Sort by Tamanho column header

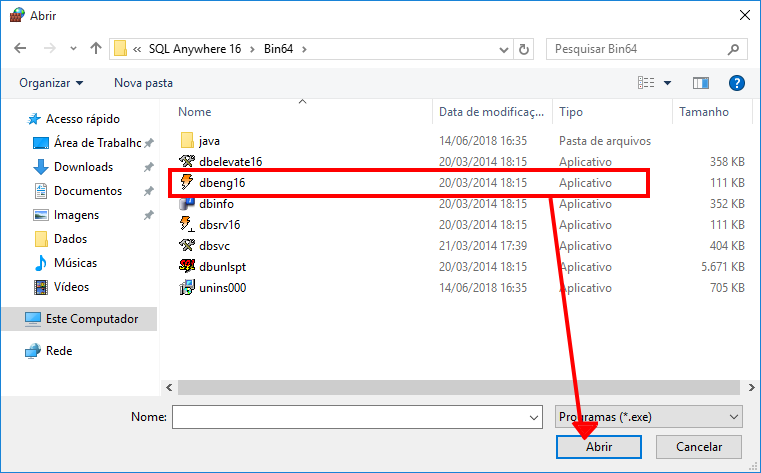tap(704, 112)
